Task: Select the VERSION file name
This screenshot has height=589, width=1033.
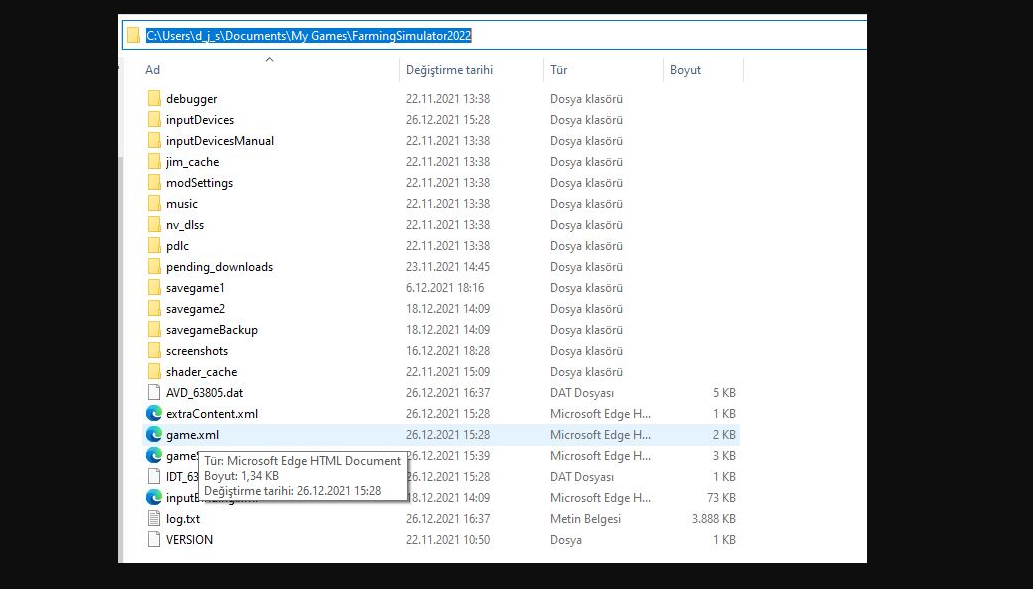Action: click(x=189, y=540)
